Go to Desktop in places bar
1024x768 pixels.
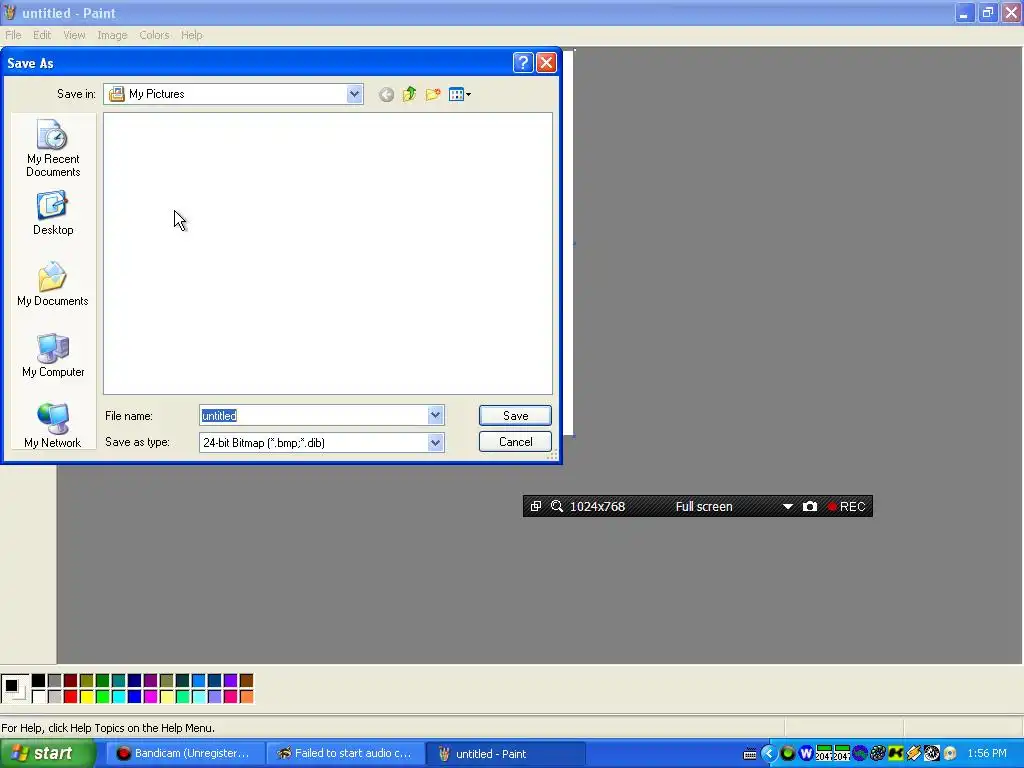click(53, 213)
